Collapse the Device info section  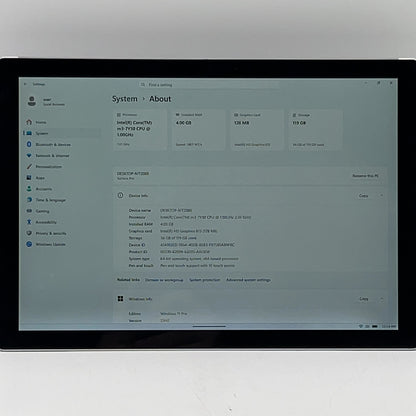(382, 196)
